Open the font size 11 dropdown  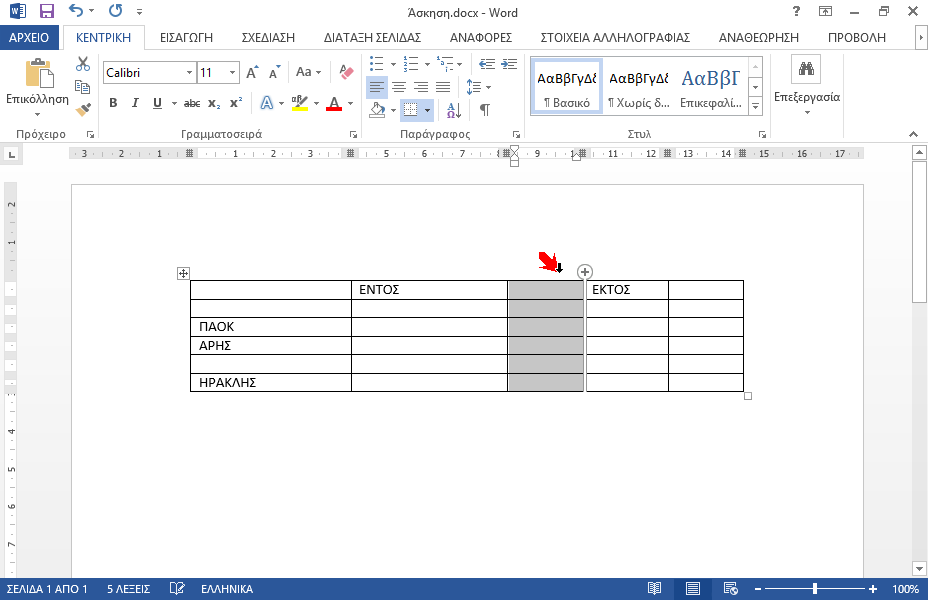click(233, 73)
